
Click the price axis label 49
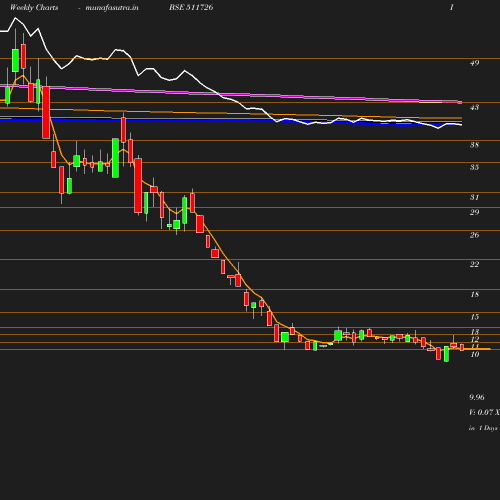click(x=474, y=63)
